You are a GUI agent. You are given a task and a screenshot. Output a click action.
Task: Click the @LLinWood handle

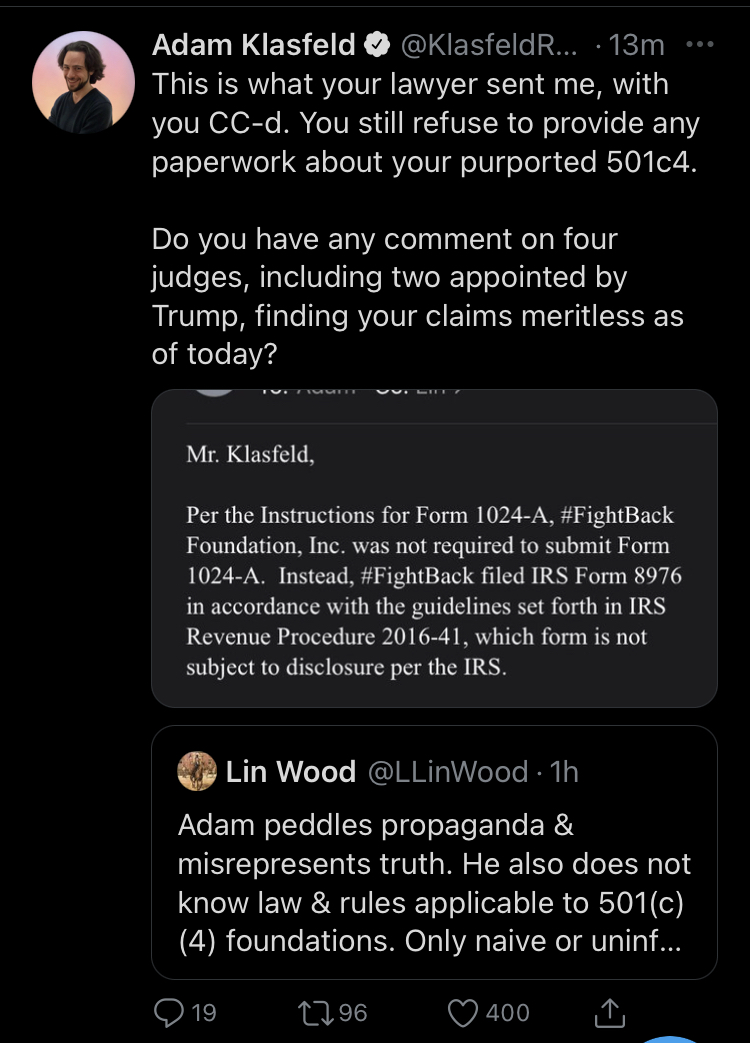(446, 771)
